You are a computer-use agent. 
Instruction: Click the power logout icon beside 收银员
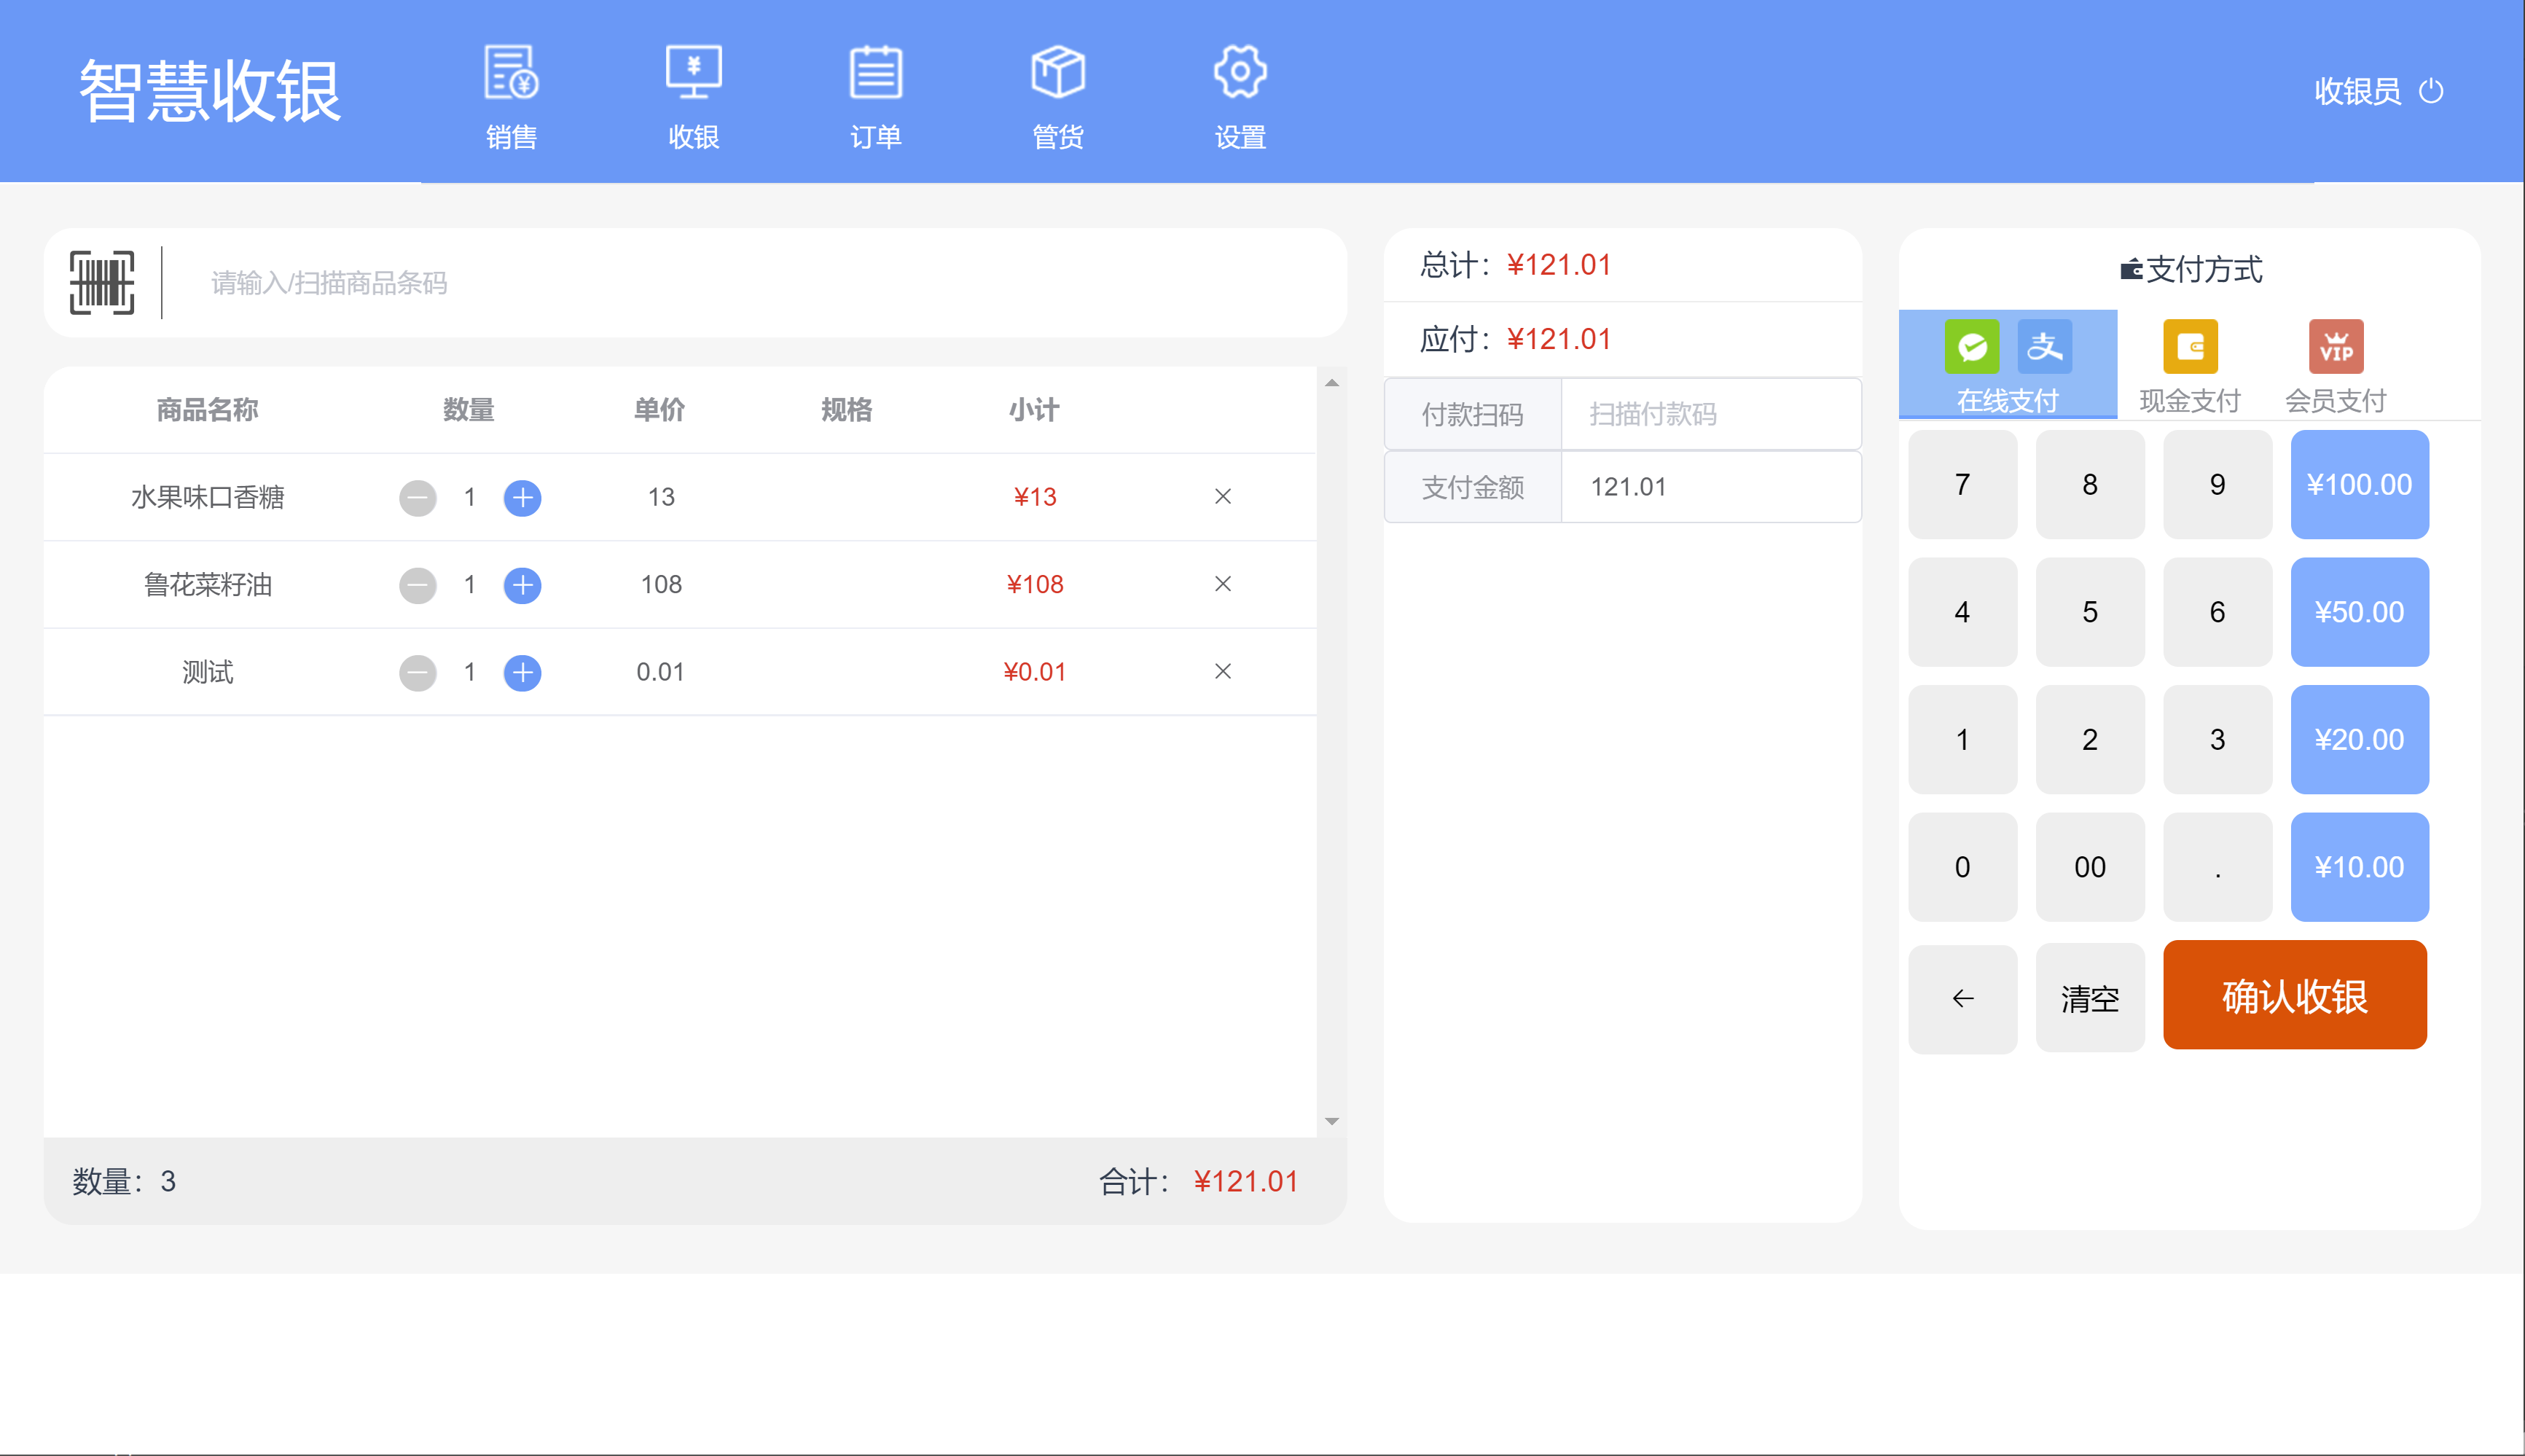point(2431,91)
